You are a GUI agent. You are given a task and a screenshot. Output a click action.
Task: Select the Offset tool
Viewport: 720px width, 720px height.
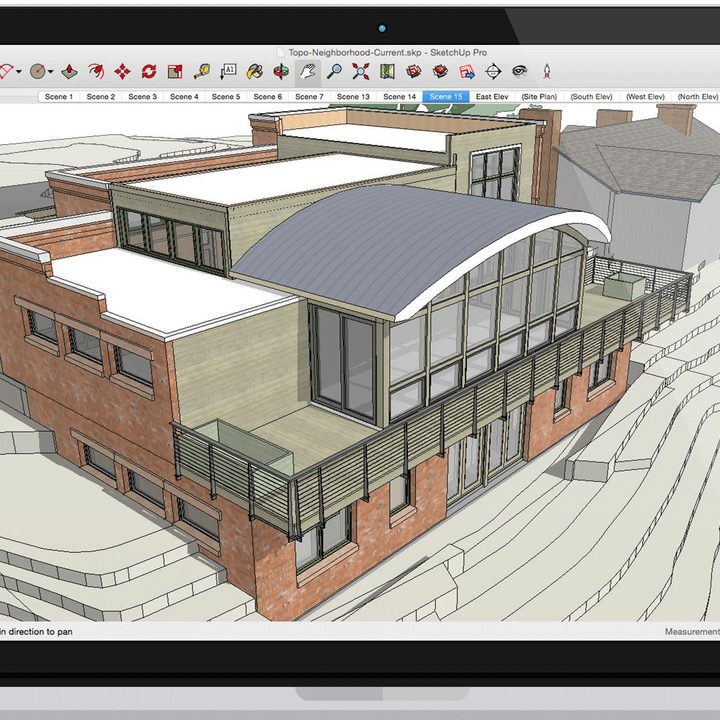click(x=96, y=71)
